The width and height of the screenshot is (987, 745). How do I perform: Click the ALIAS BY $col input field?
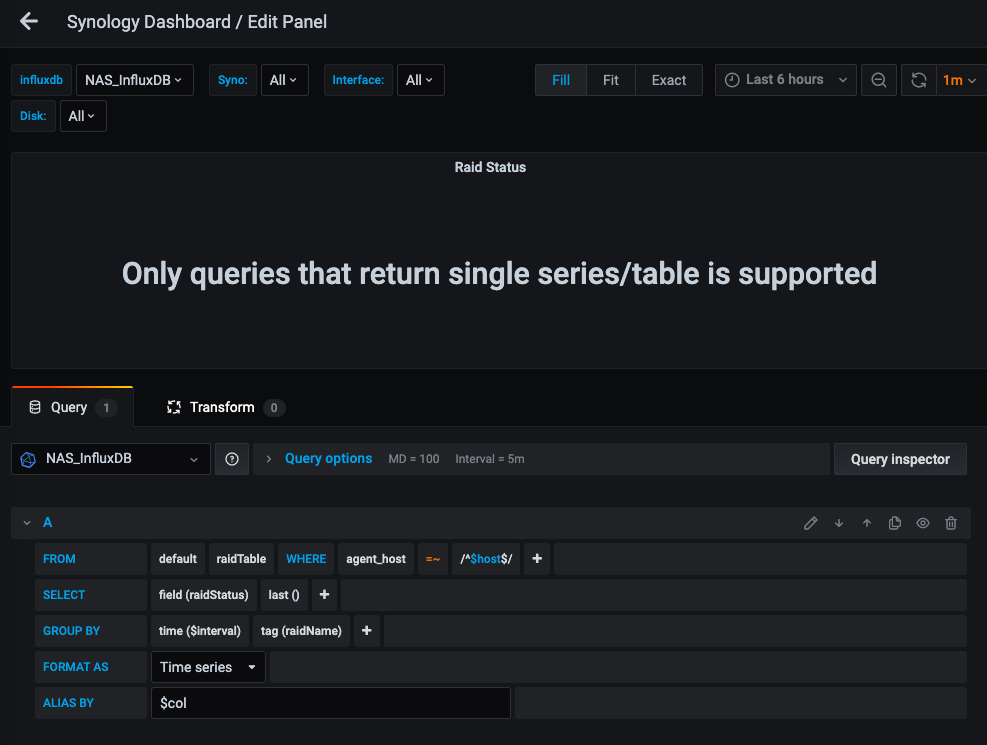point(330,703)
